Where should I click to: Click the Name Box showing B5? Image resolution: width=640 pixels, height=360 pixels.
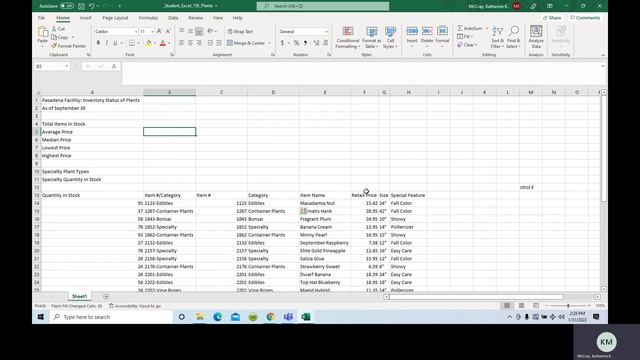coord(49,66)
